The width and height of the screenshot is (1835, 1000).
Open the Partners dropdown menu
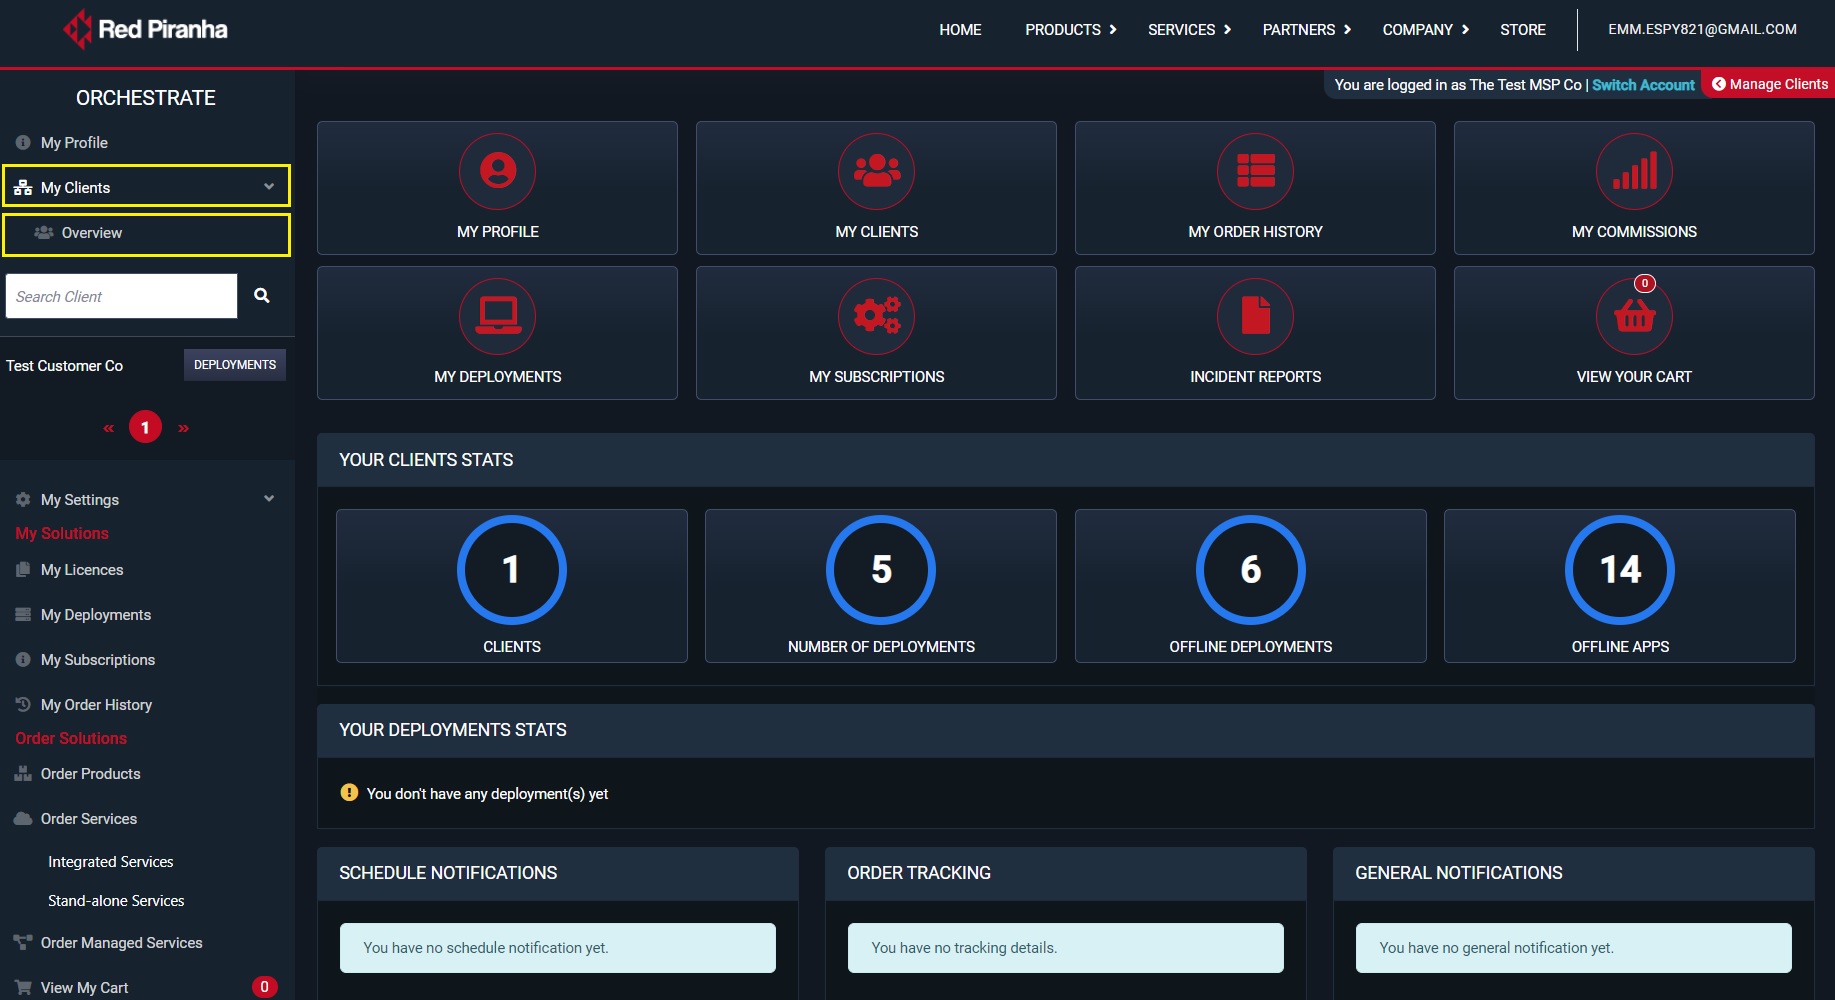1306,29
